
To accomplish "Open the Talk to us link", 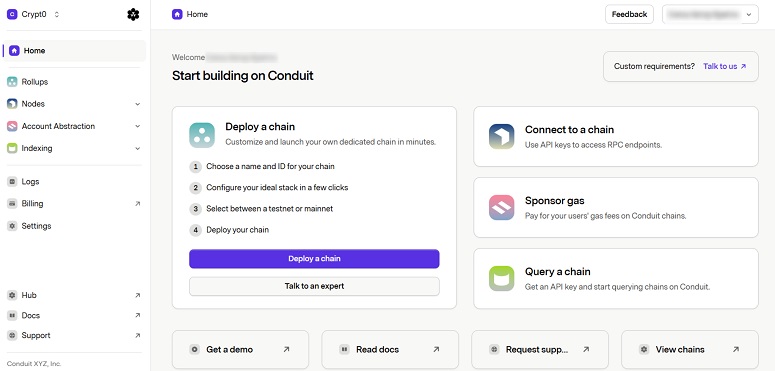I will pyautogui.click(x=725, y=66).
